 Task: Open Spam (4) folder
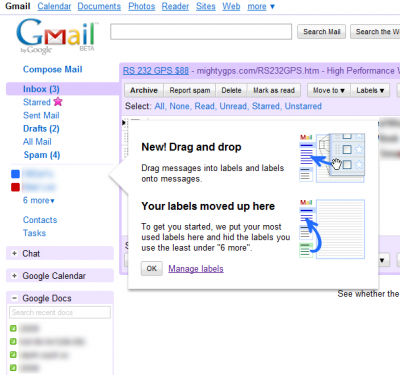[x=42, y=155]
